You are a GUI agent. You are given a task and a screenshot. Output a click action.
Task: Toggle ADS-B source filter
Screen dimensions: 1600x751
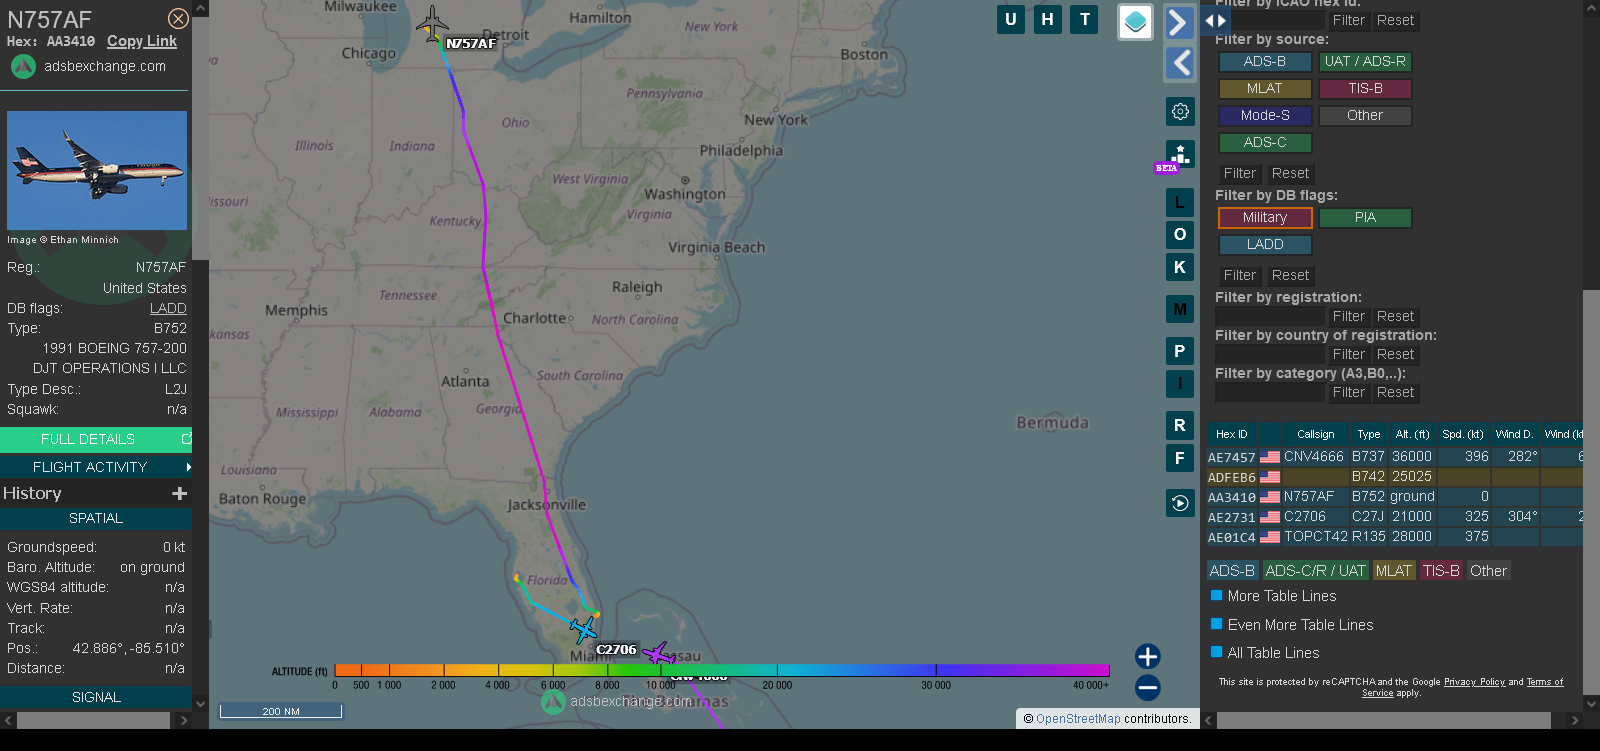click(1265, 61)
